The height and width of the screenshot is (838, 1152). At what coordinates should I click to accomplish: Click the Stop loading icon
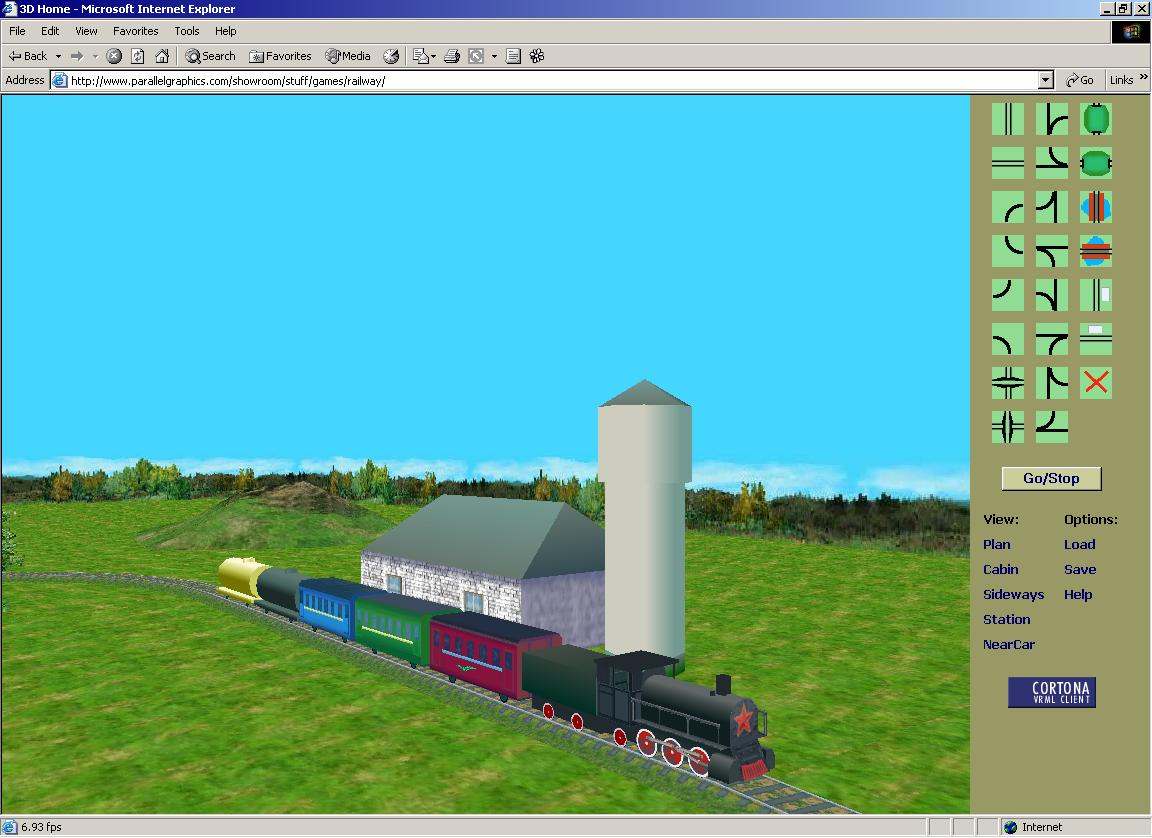click(114, 56)
